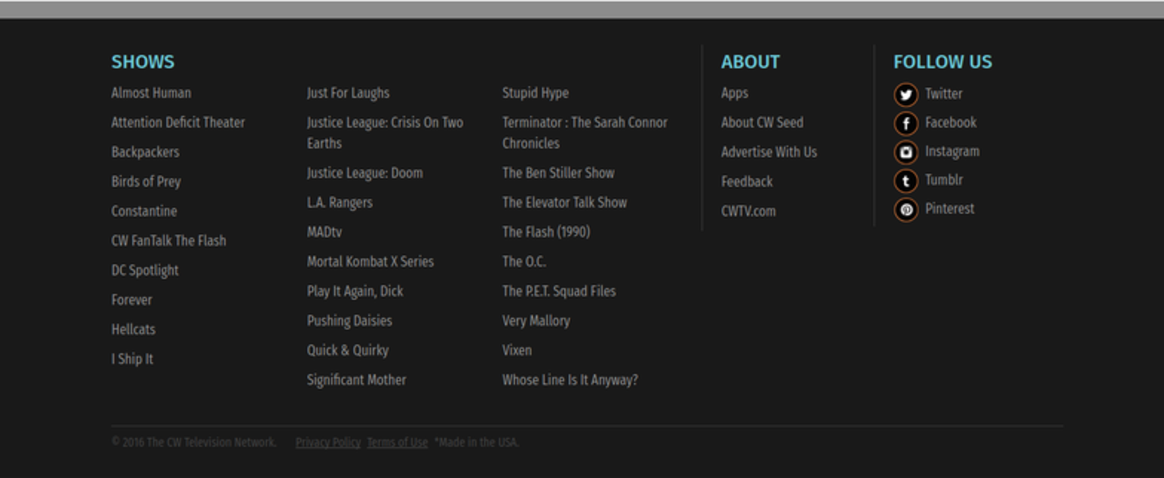Viewport: 1164px width, 478px height.
Task: Open the Privacy Policy link
Action: click(x=328, y=442)
